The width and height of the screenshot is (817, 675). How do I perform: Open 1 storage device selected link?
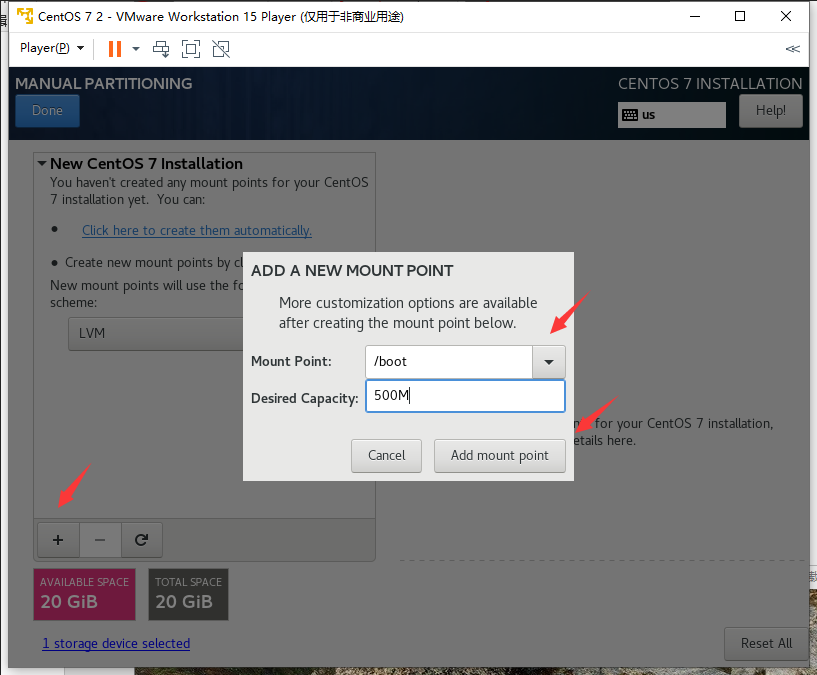coord(116,644)
